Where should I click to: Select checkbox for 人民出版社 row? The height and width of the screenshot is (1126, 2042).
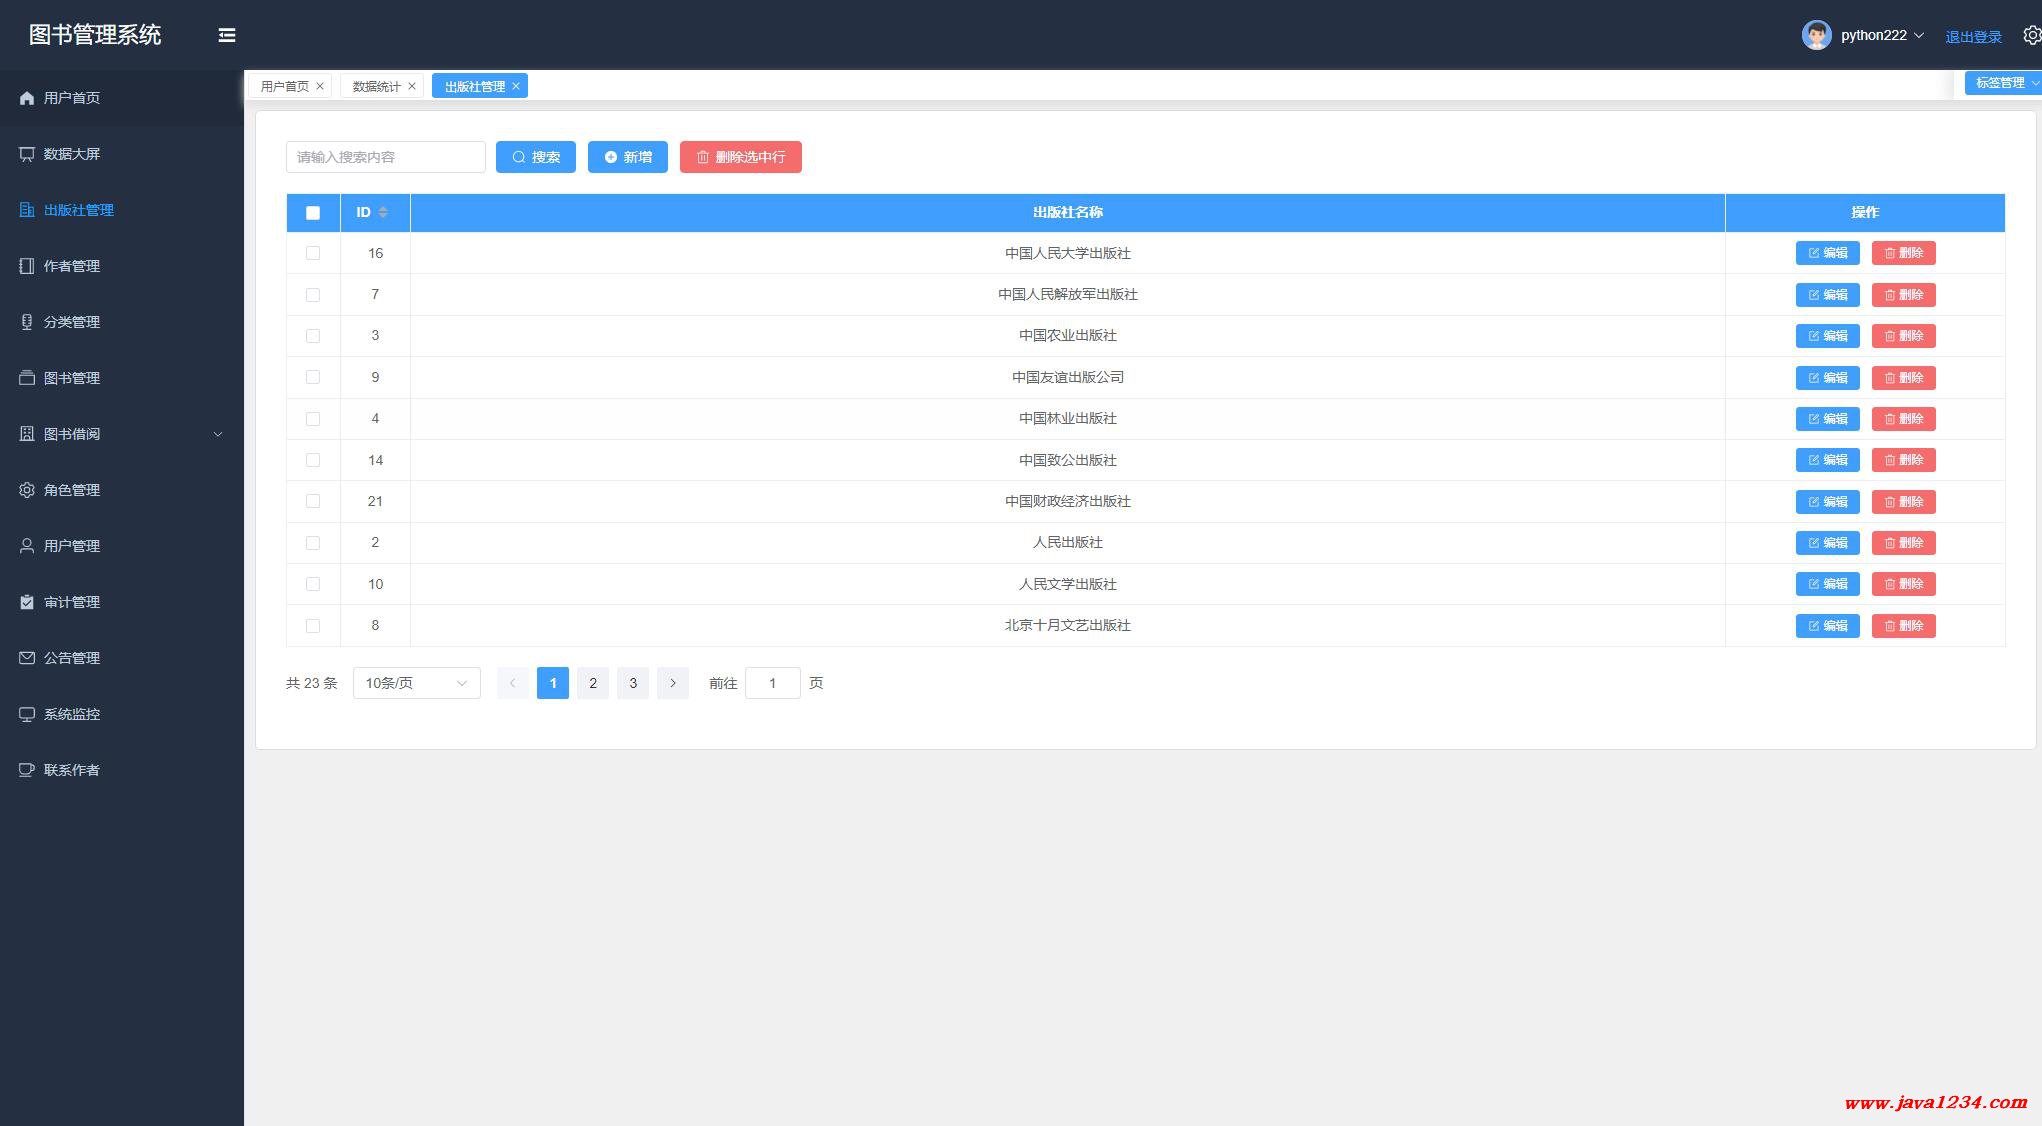313,543
